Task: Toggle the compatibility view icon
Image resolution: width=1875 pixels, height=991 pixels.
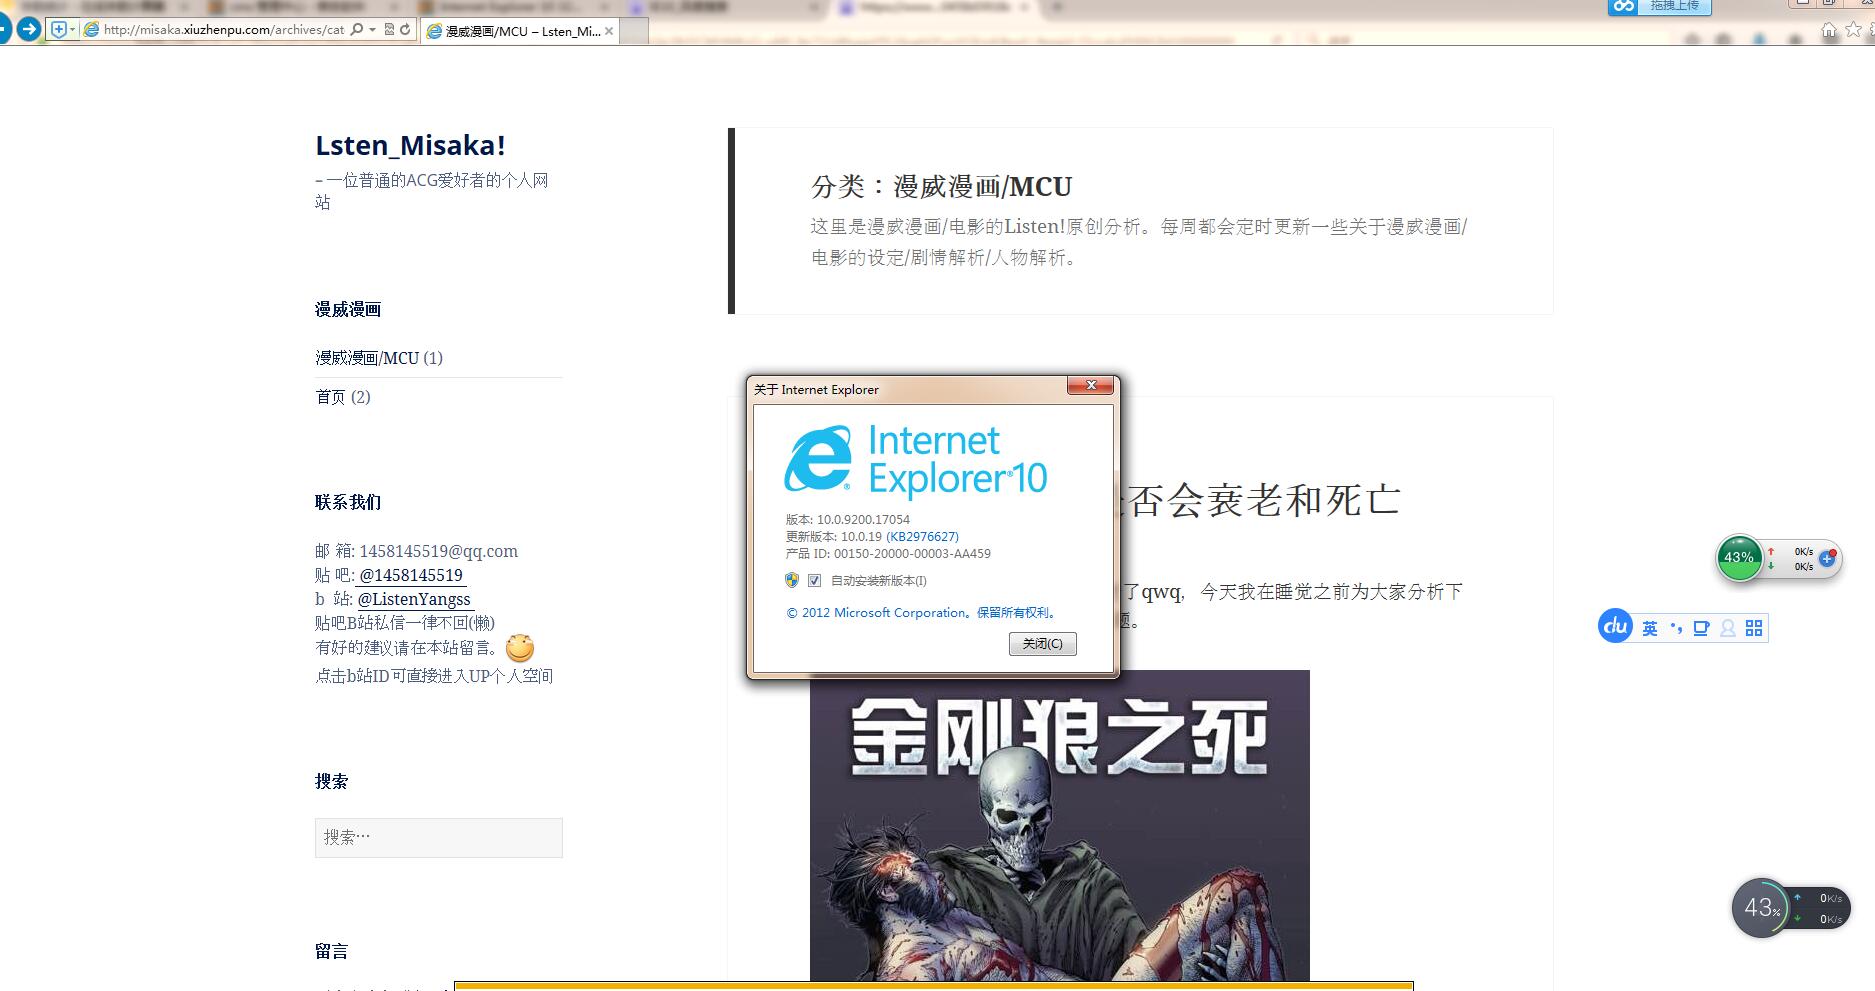Action: [389, 30]
